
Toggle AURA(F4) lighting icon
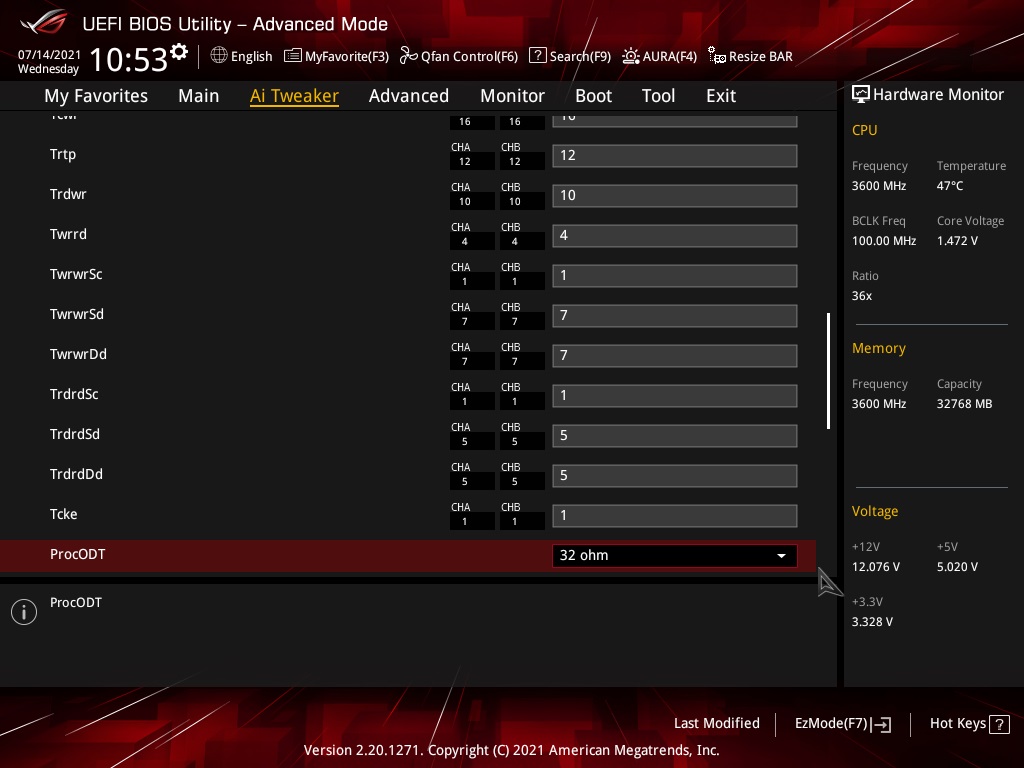click(630, 56)
